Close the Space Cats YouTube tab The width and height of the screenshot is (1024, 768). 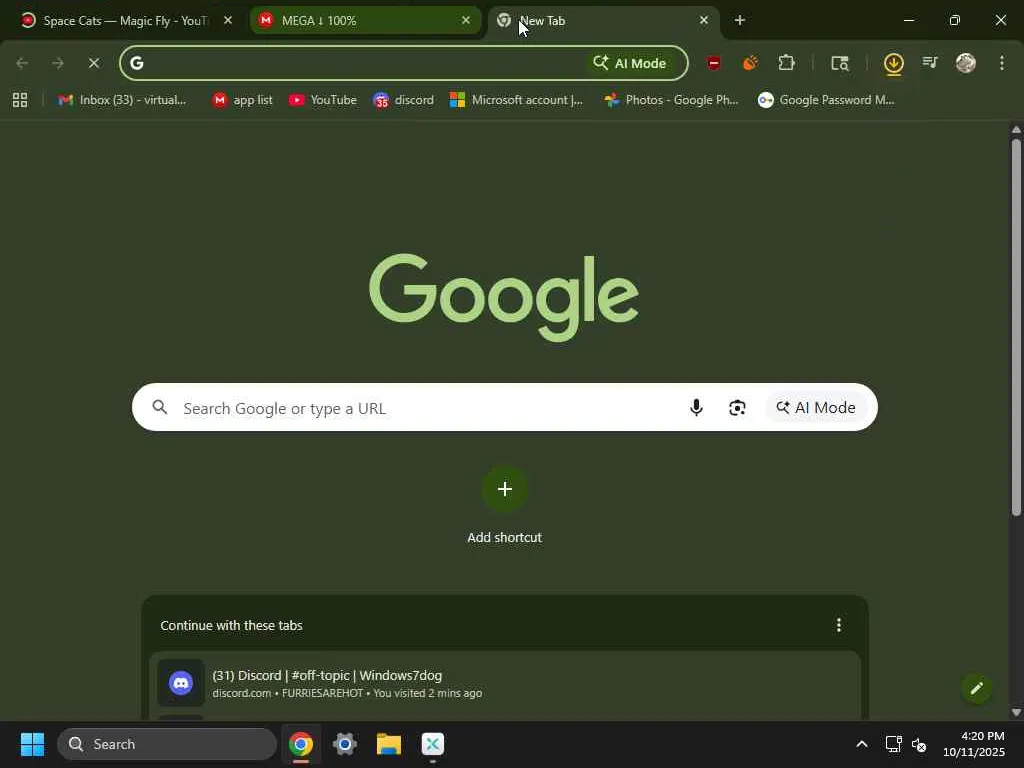pos(228,20)
